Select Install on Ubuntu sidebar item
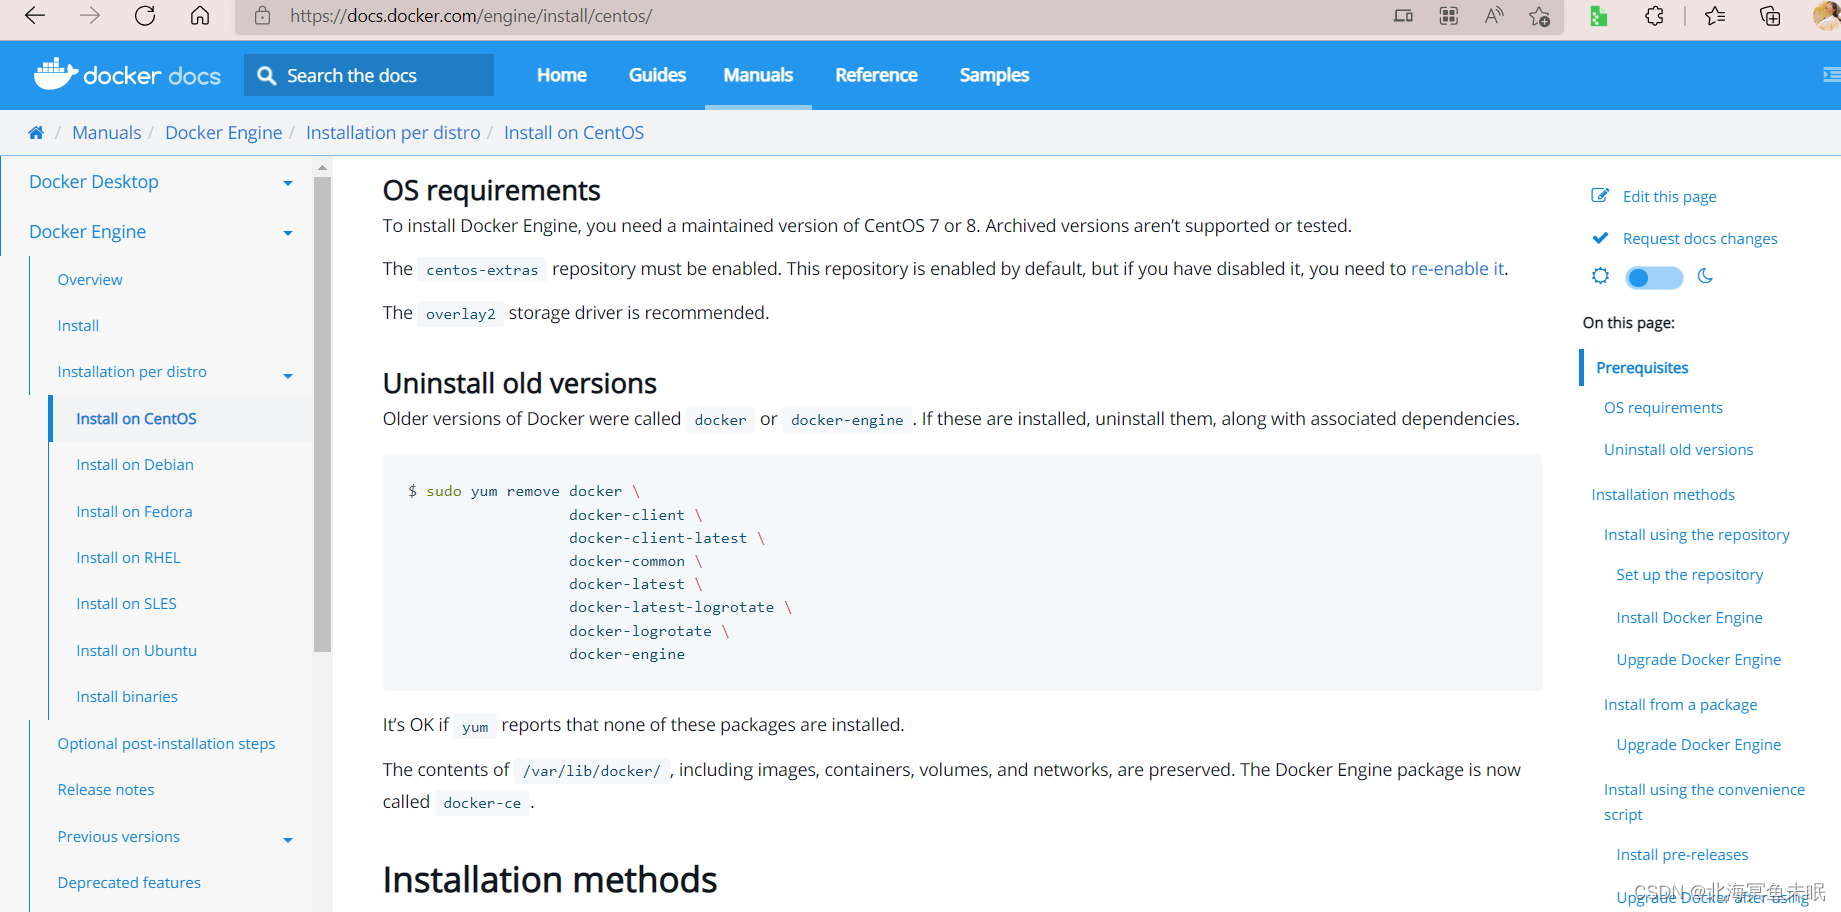This screenshot has height=912, width=1841. [136, 651]
